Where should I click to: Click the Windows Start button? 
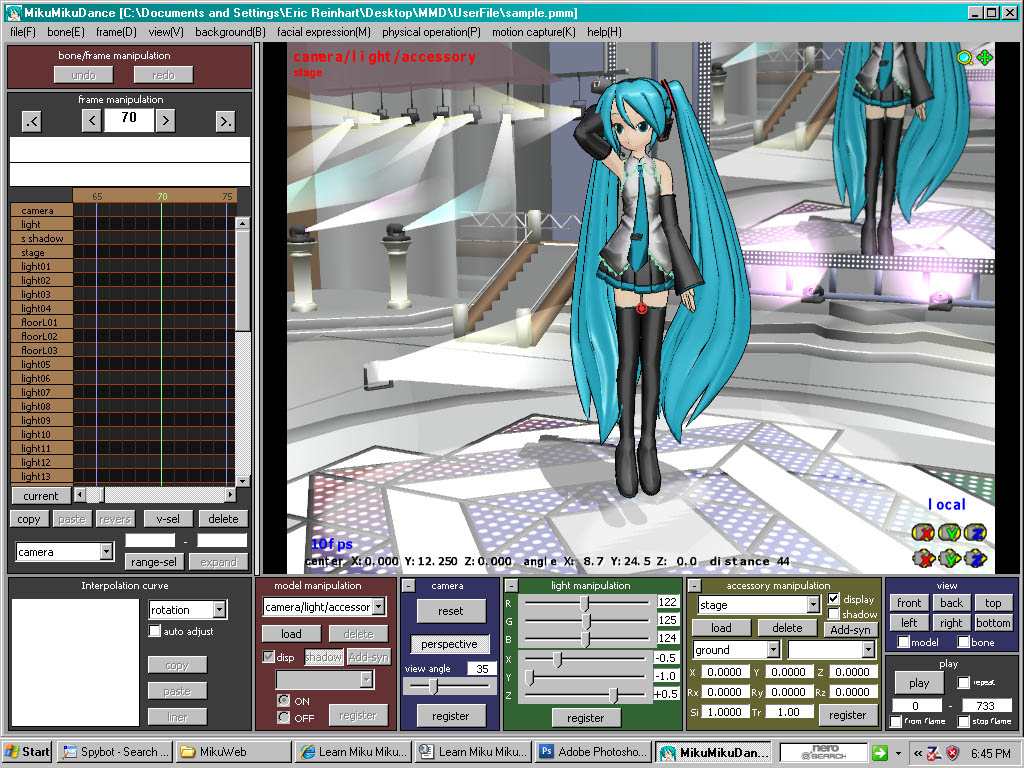click(27, 752)
